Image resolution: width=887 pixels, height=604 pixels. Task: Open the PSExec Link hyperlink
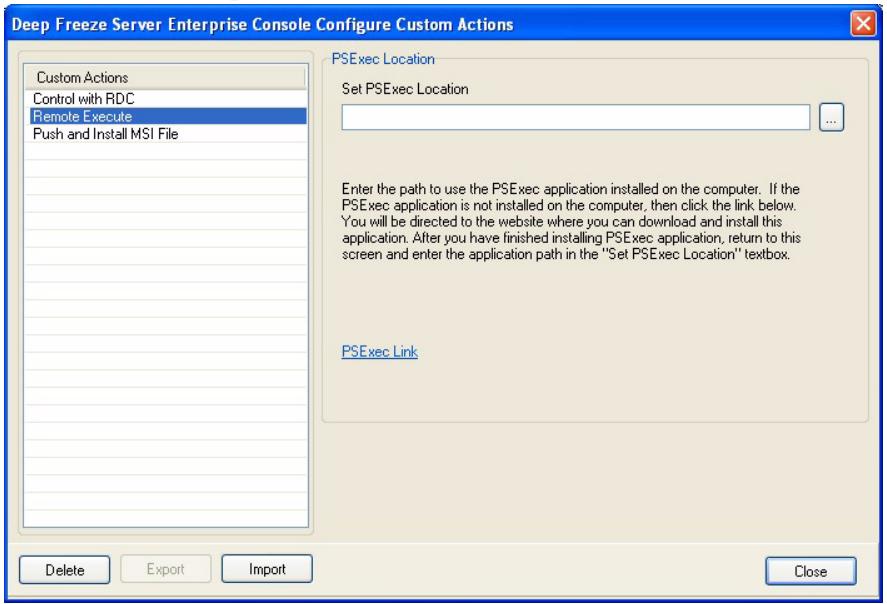380,351
